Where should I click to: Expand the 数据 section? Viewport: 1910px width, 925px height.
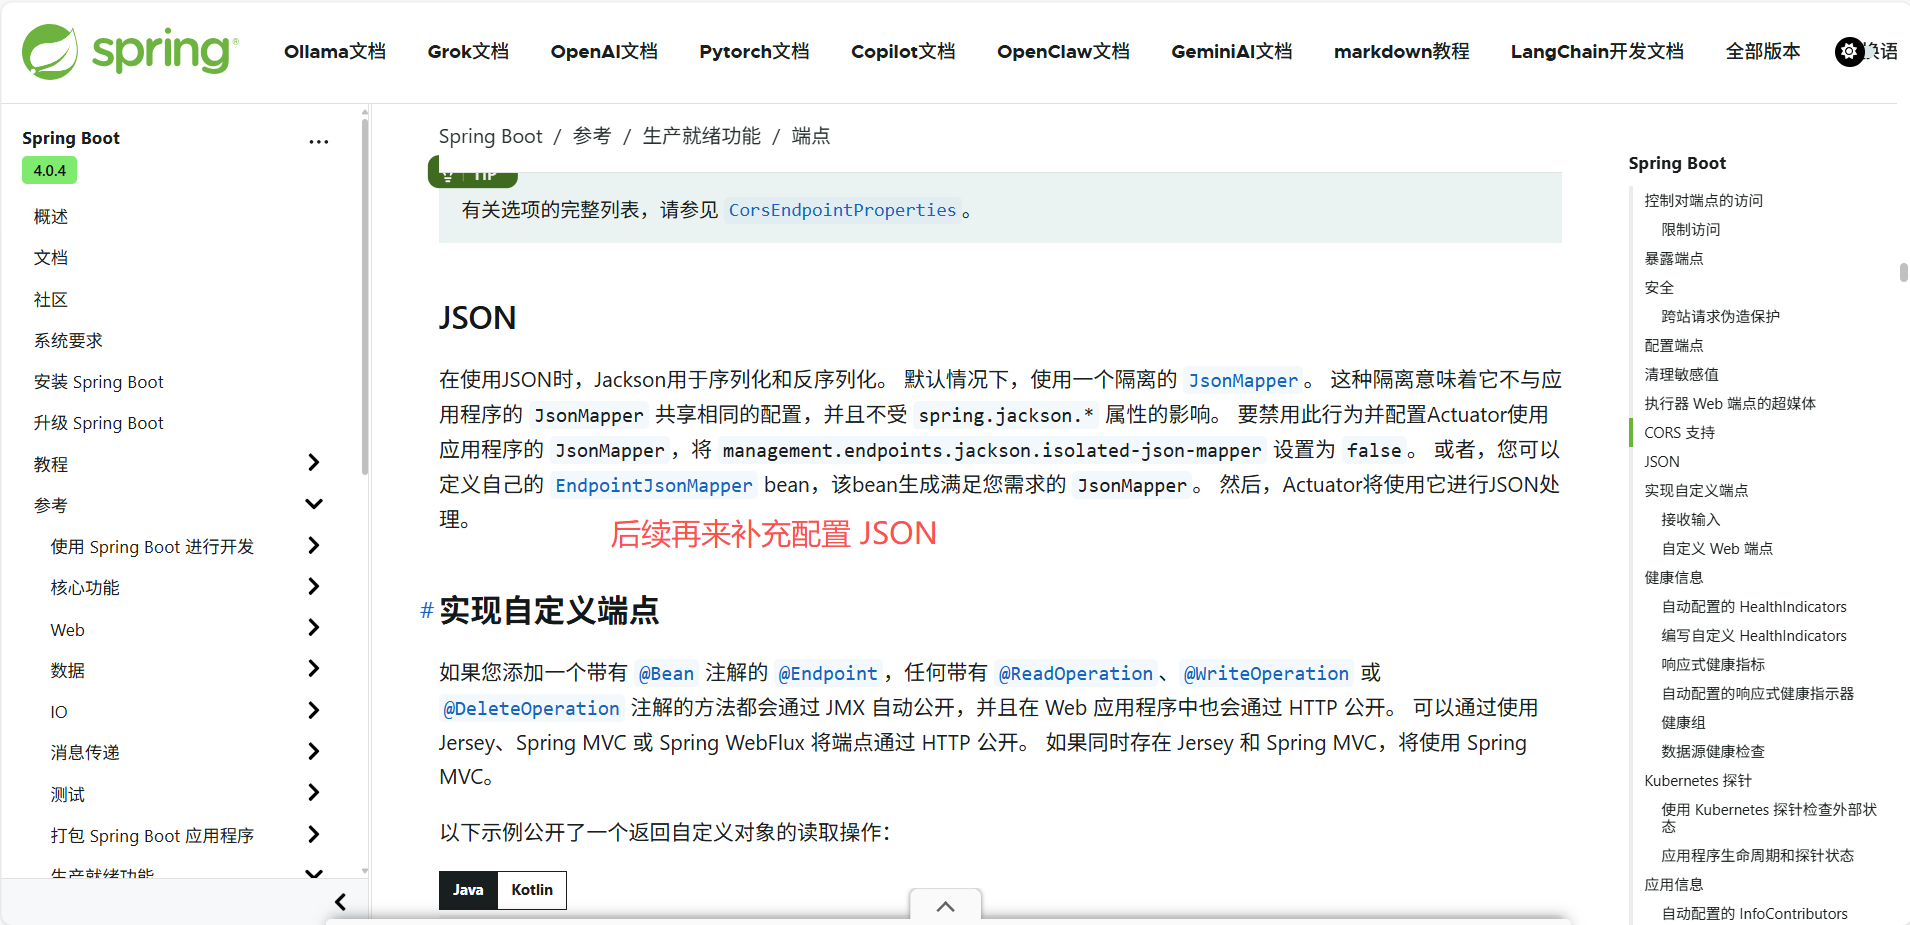pyautogui.click(x=314, y=668)
